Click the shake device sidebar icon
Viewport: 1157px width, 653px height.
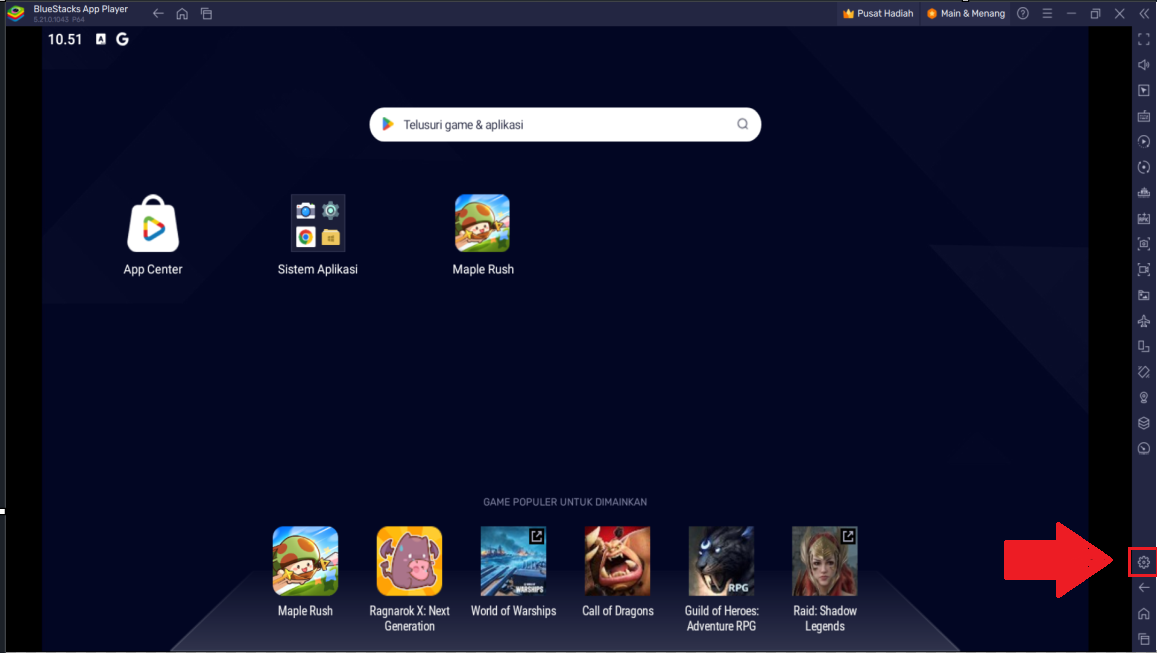pyautogui.click(x=1143, y=372)
